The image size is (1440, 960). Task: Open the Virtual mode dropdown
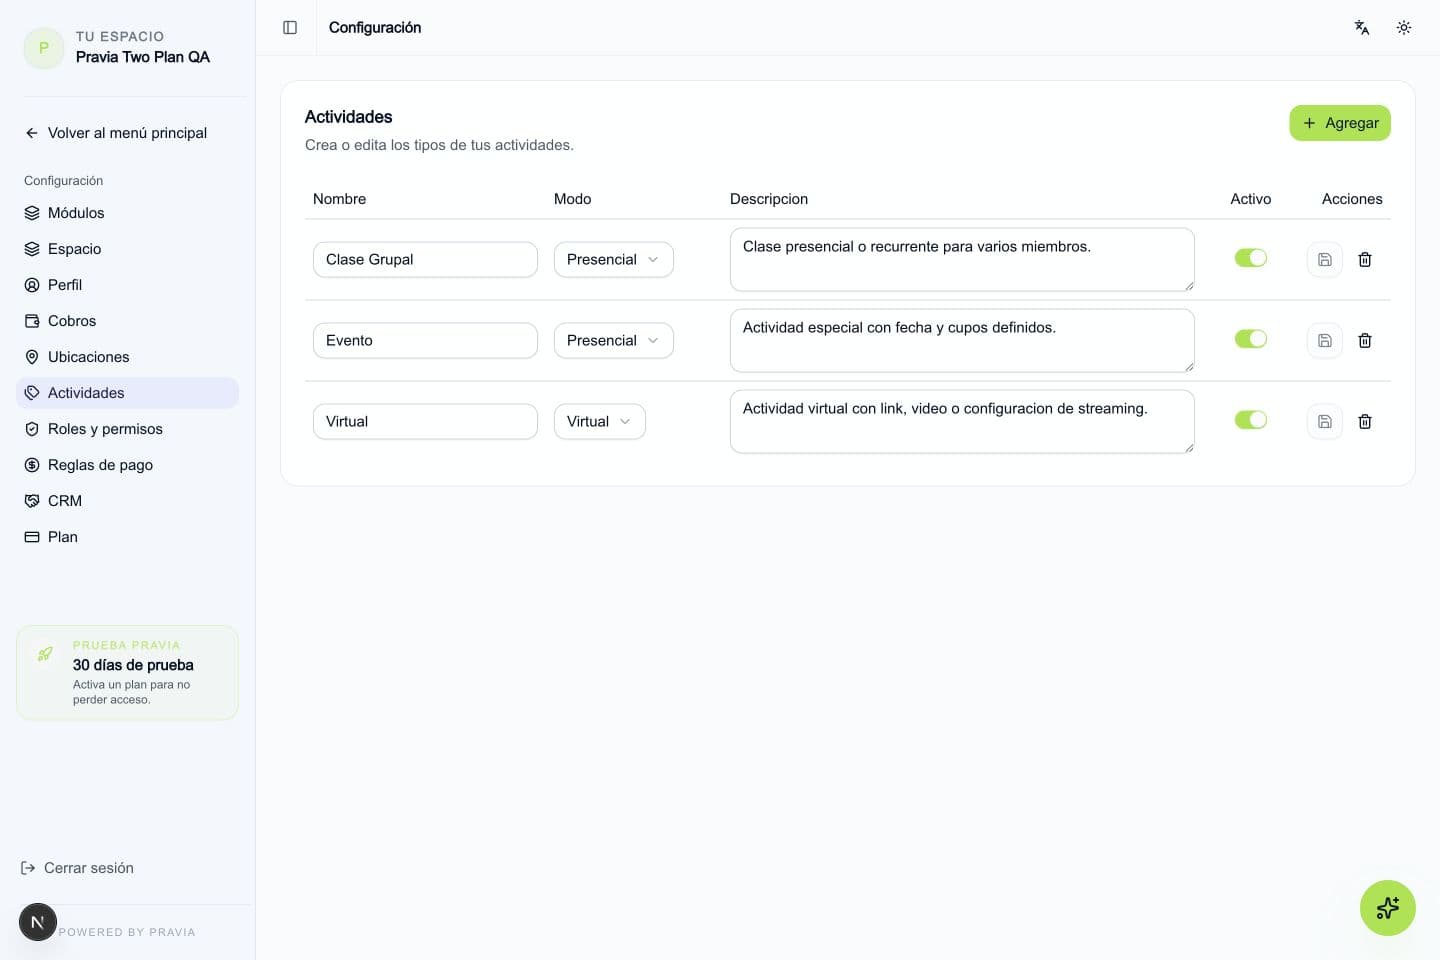(600, 422)
